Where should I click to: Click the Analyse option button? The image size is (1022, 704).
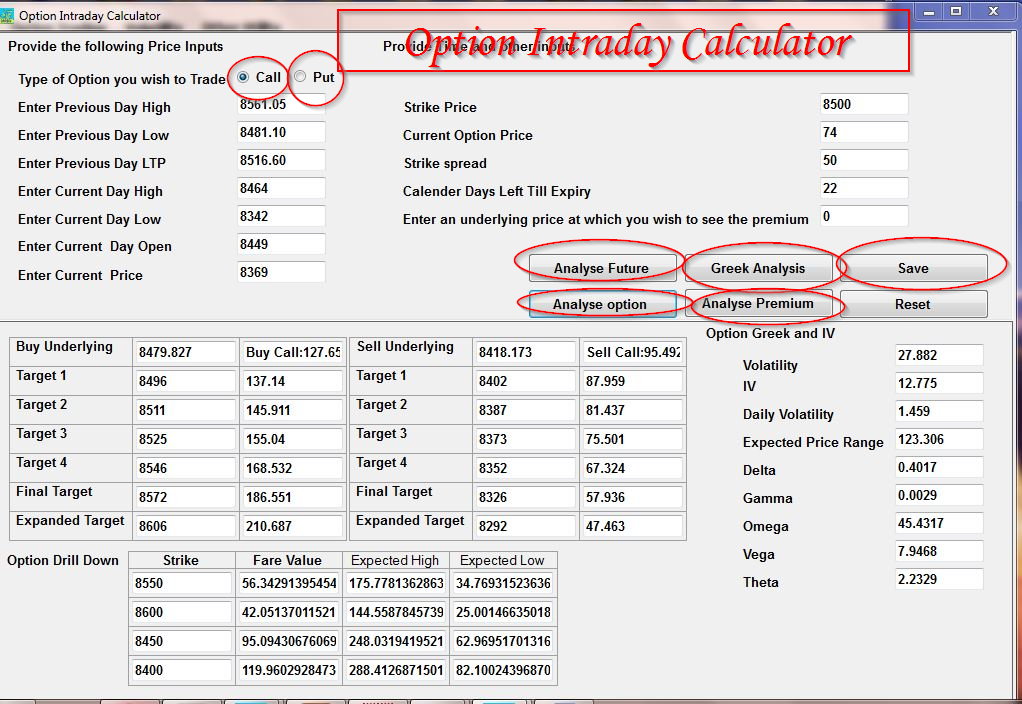click(601, 304)
